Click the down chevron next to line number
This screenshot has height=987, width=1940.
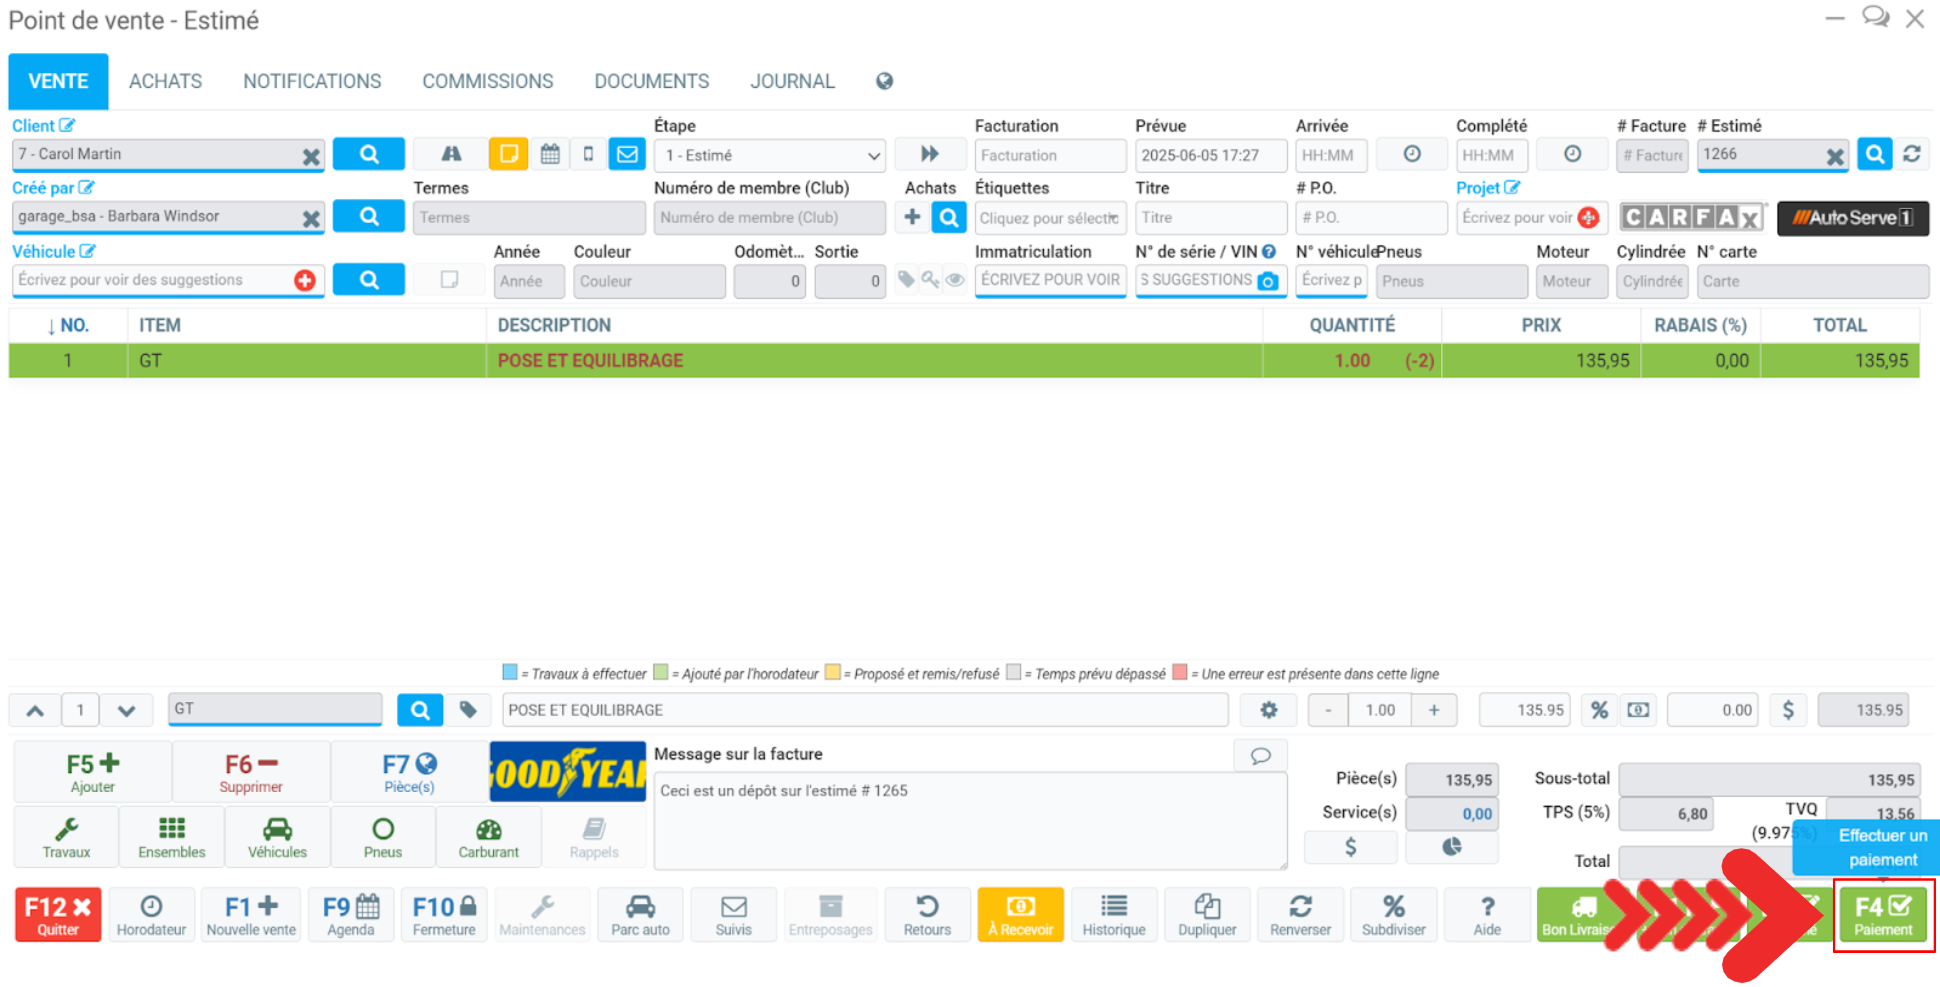126,711
